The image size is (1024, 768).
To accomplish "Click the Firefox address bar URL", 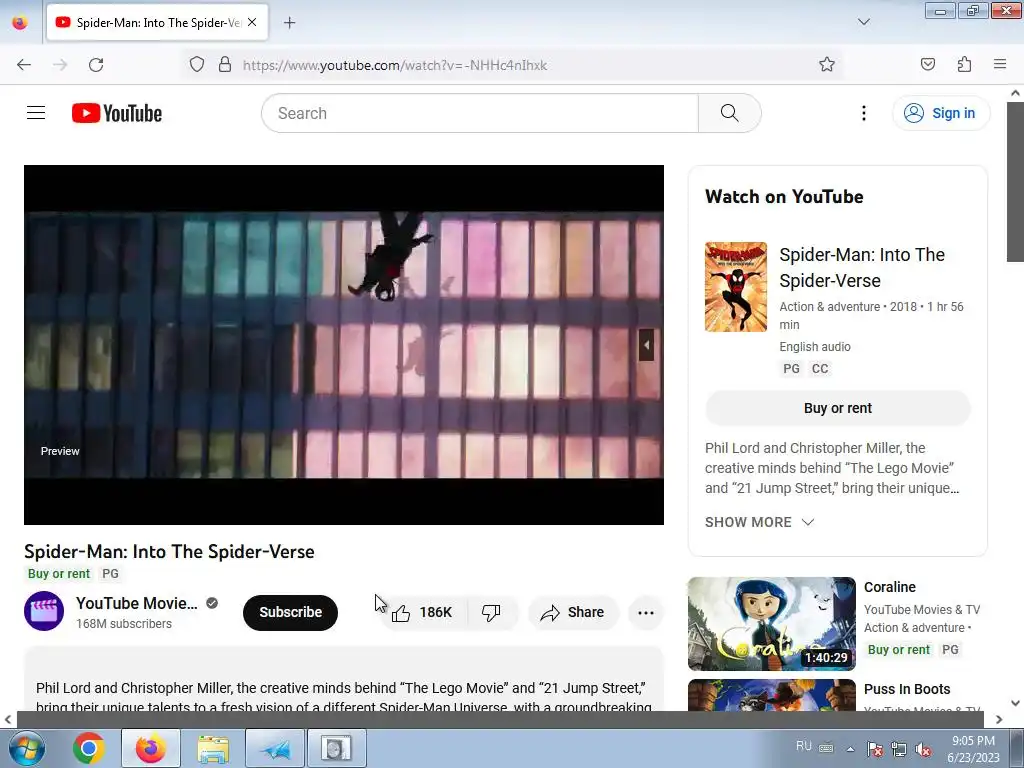I will [x=395, y=65].
